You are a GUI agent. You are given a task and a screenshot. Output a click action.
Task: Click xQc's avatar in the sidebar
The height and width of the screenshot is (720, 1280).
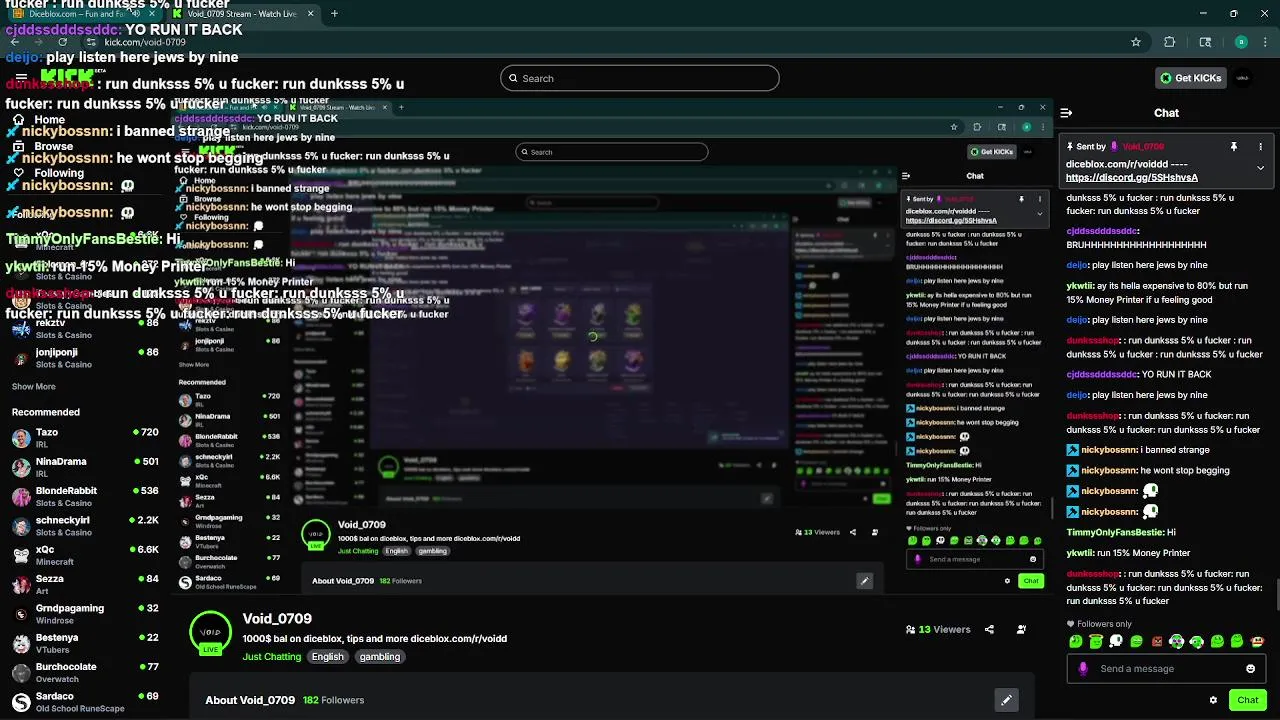coord(21,555)
